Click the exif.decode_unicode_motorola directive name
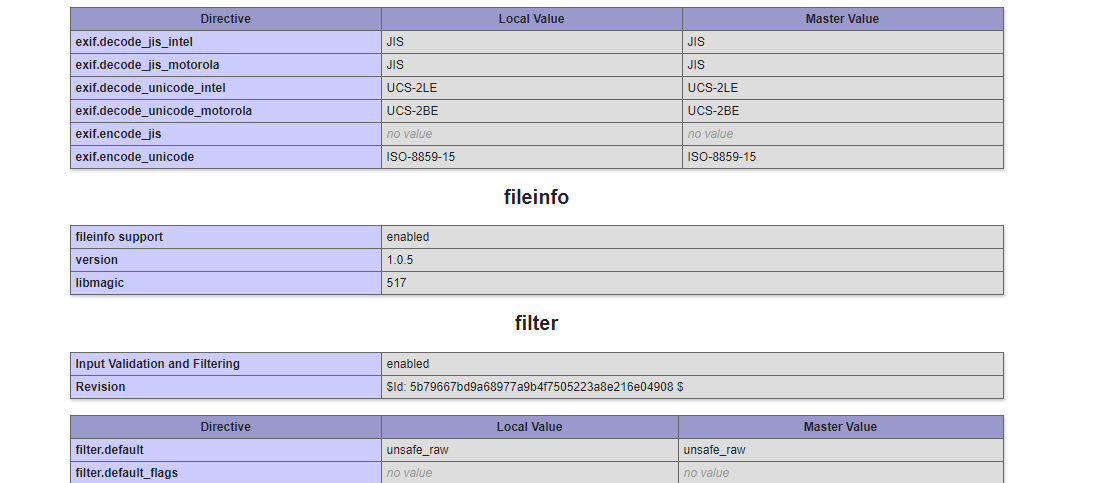Screen dimensions: 1115x483 163,111
